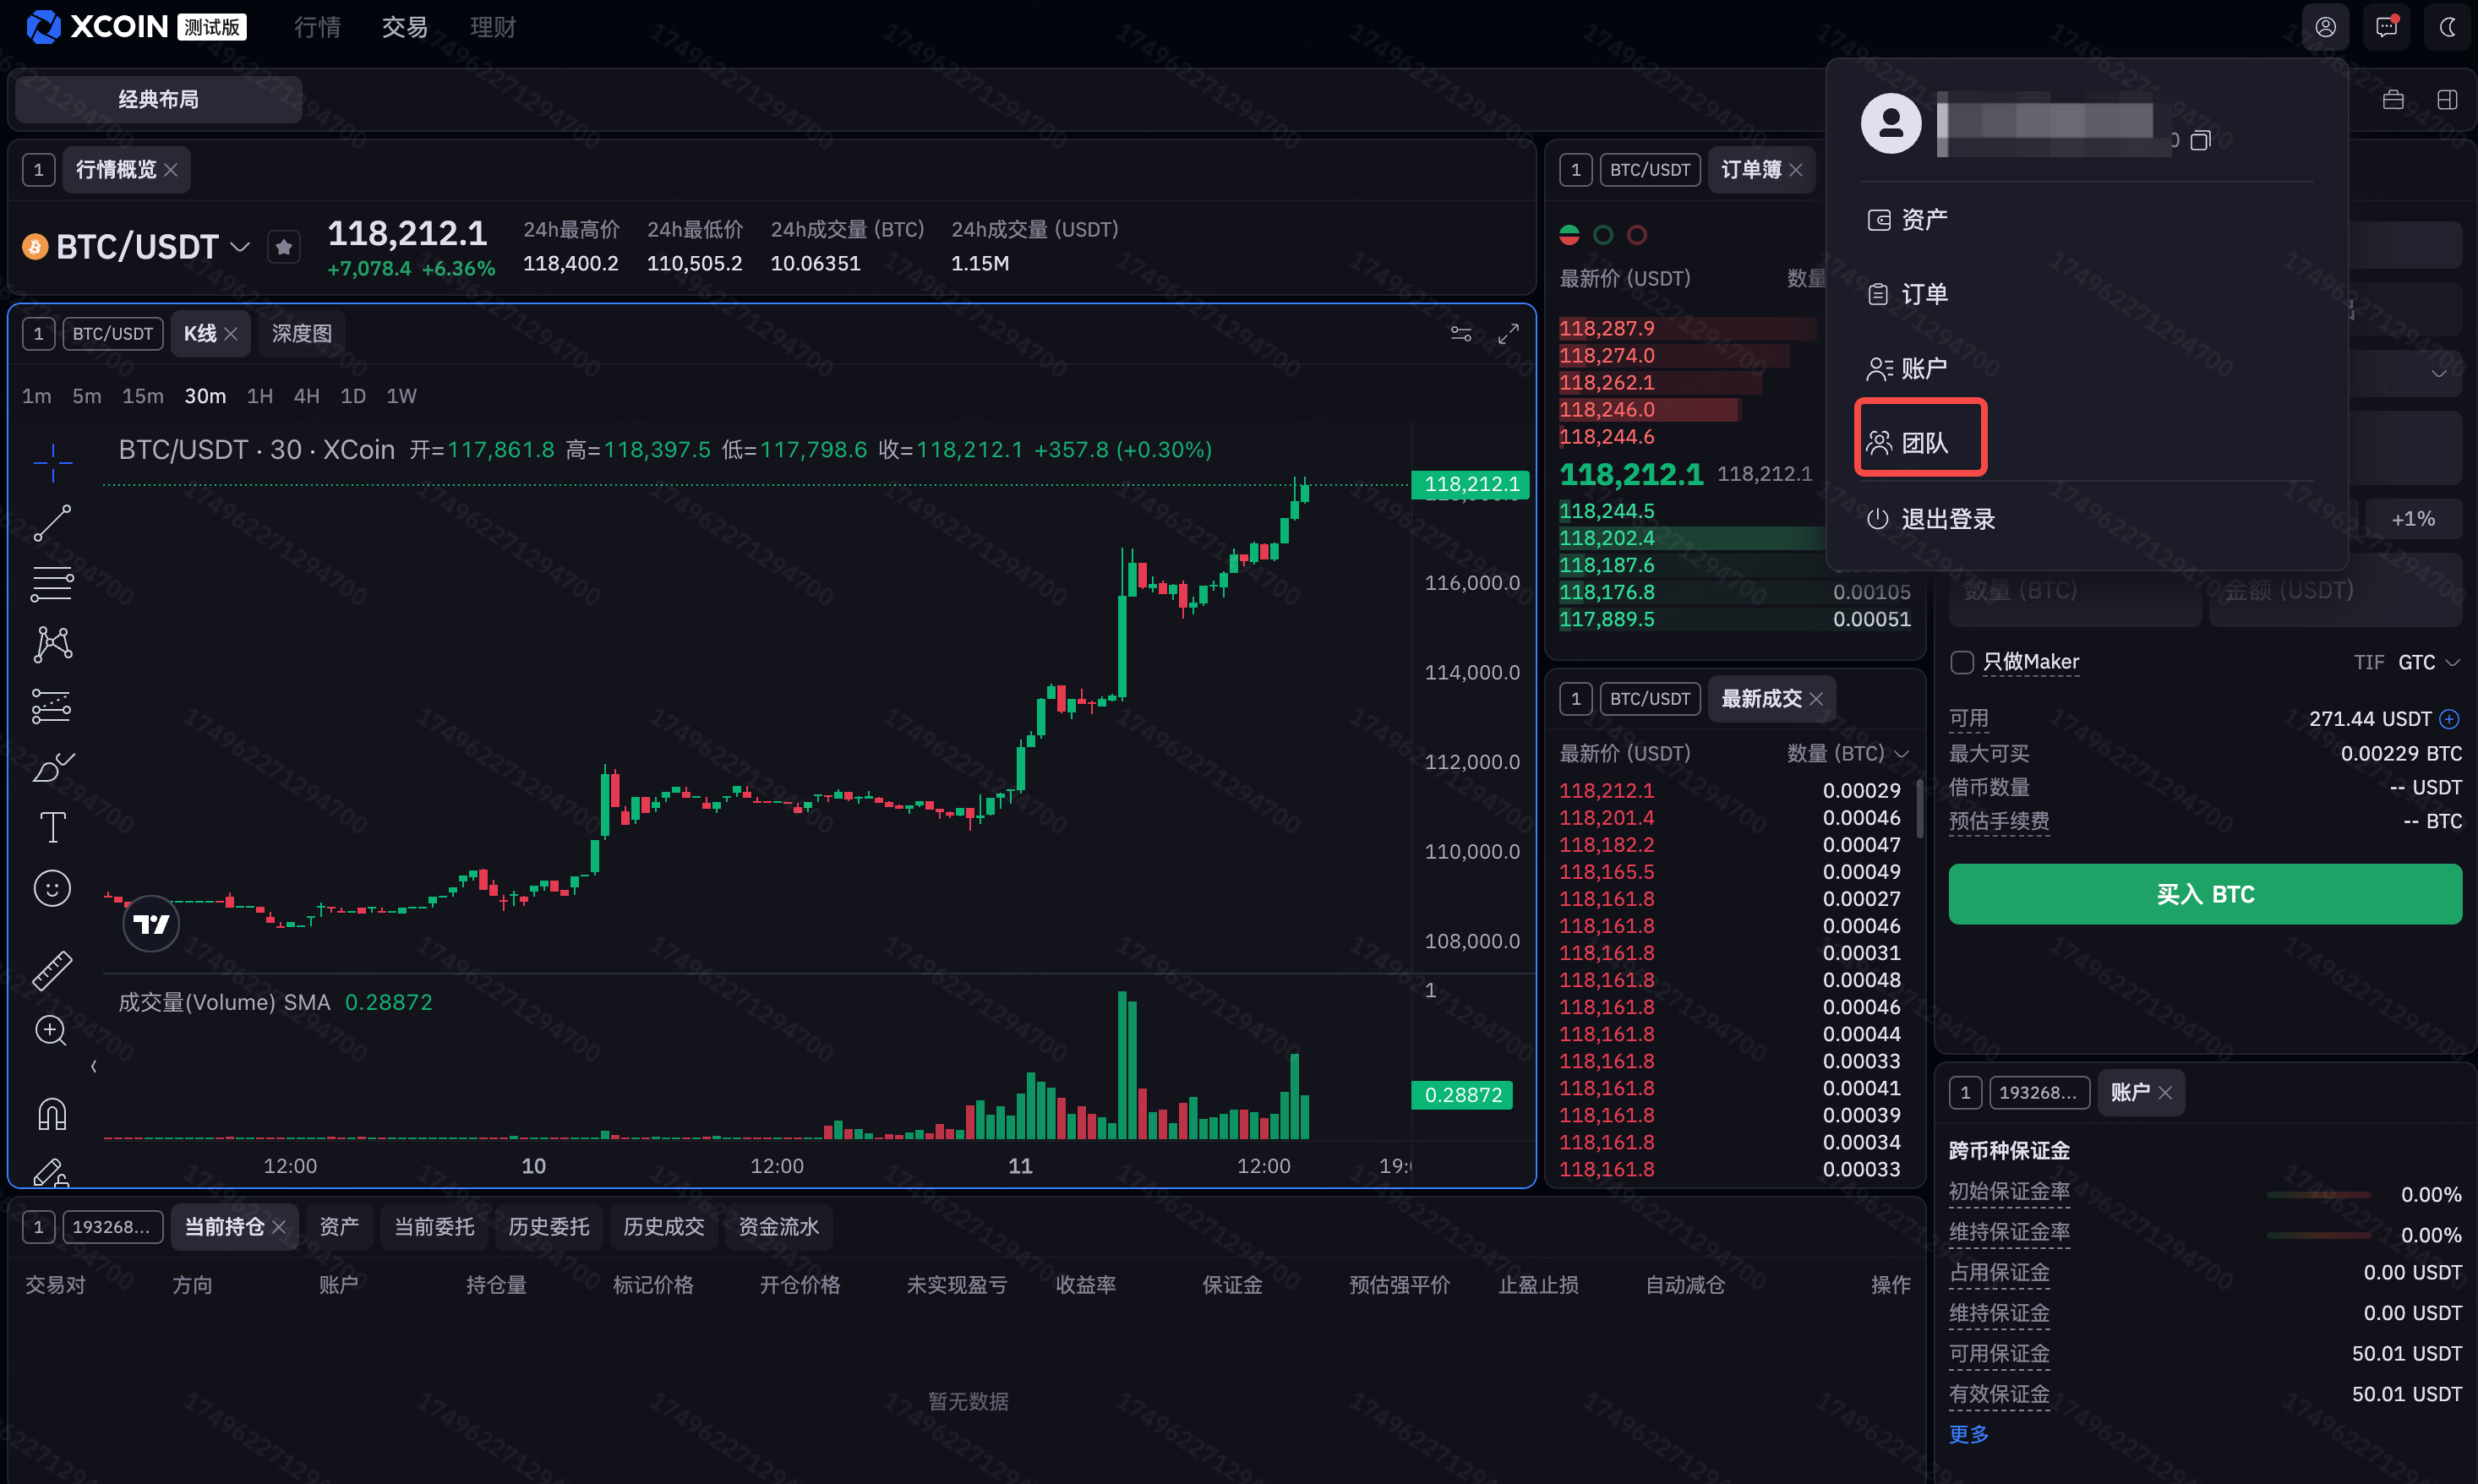The height and width of the screenshot is (1484, 2478).
Task: Copy the user ID next to avatar
Action: click(2200, 141)
